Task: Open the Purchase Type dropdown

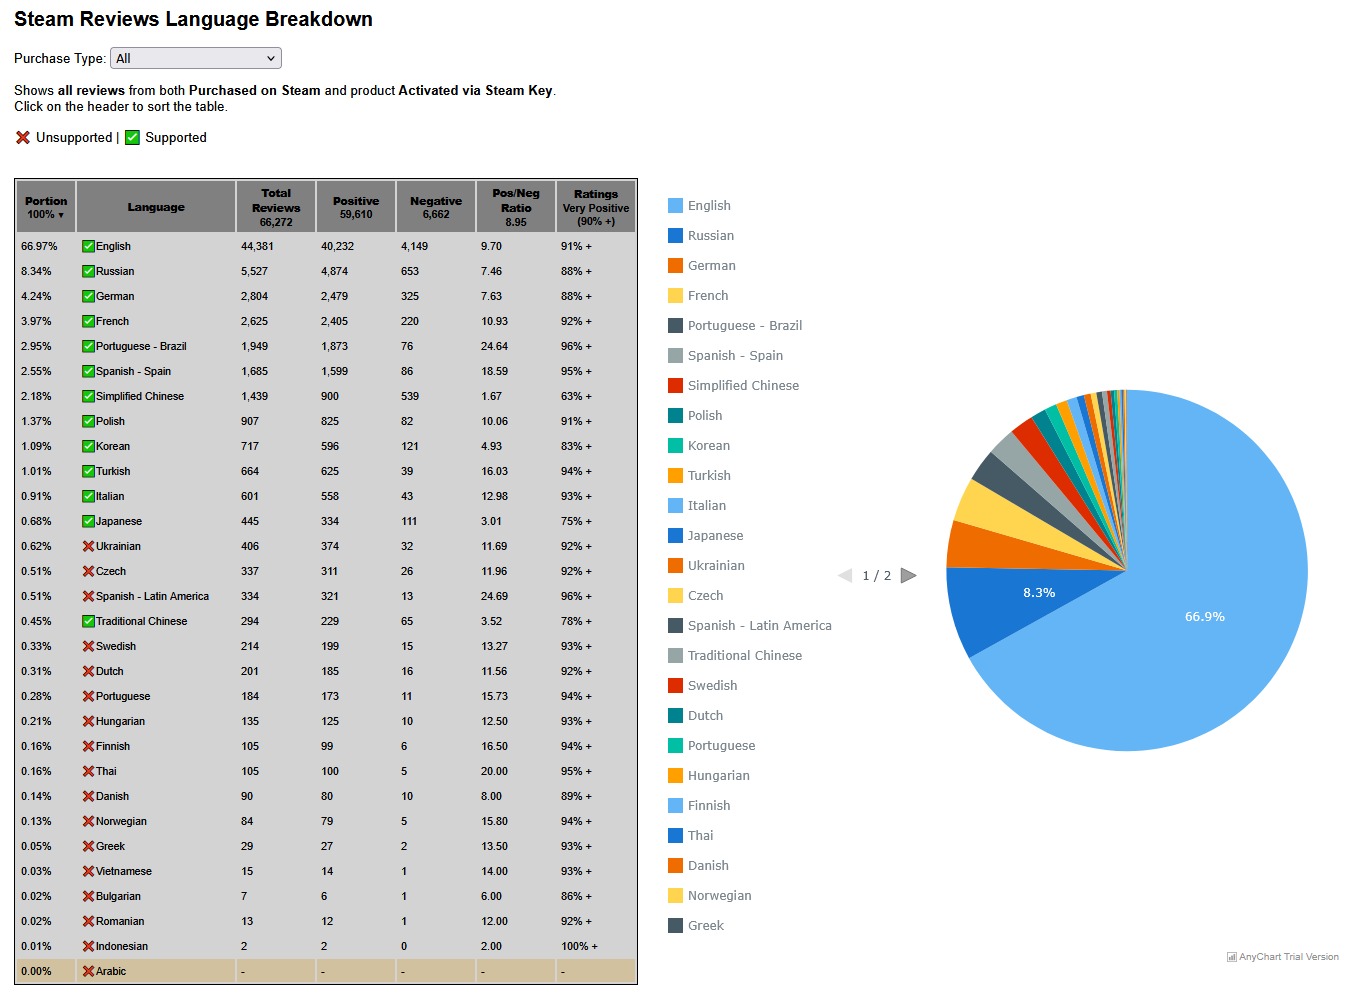Action: (195, 58)
